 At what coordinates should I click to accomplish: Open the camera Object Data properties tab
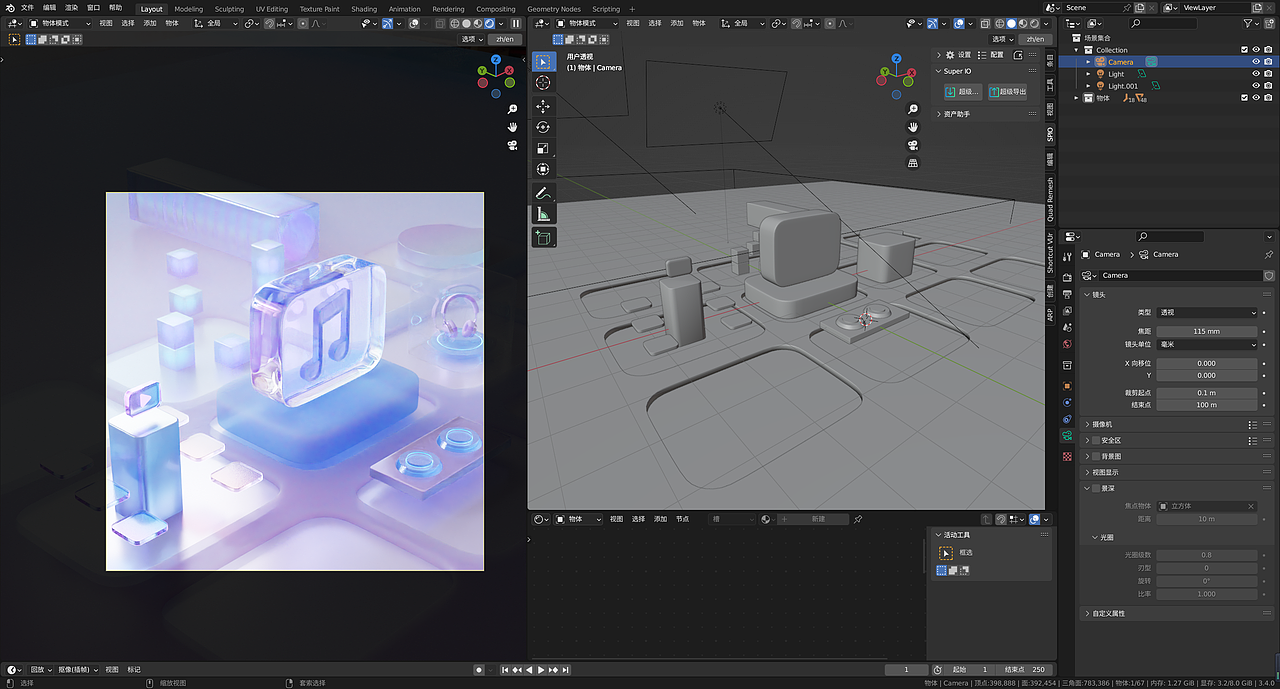(1067, 436)
